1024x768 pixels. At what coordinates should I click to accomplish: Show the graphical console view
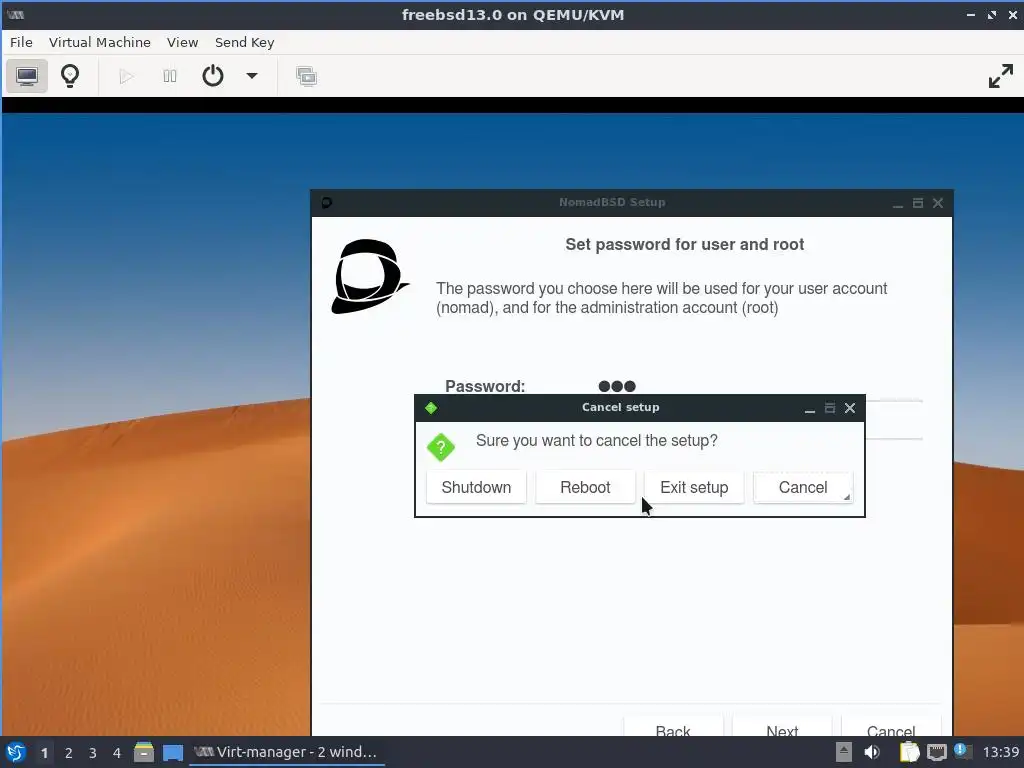(27, 76)
